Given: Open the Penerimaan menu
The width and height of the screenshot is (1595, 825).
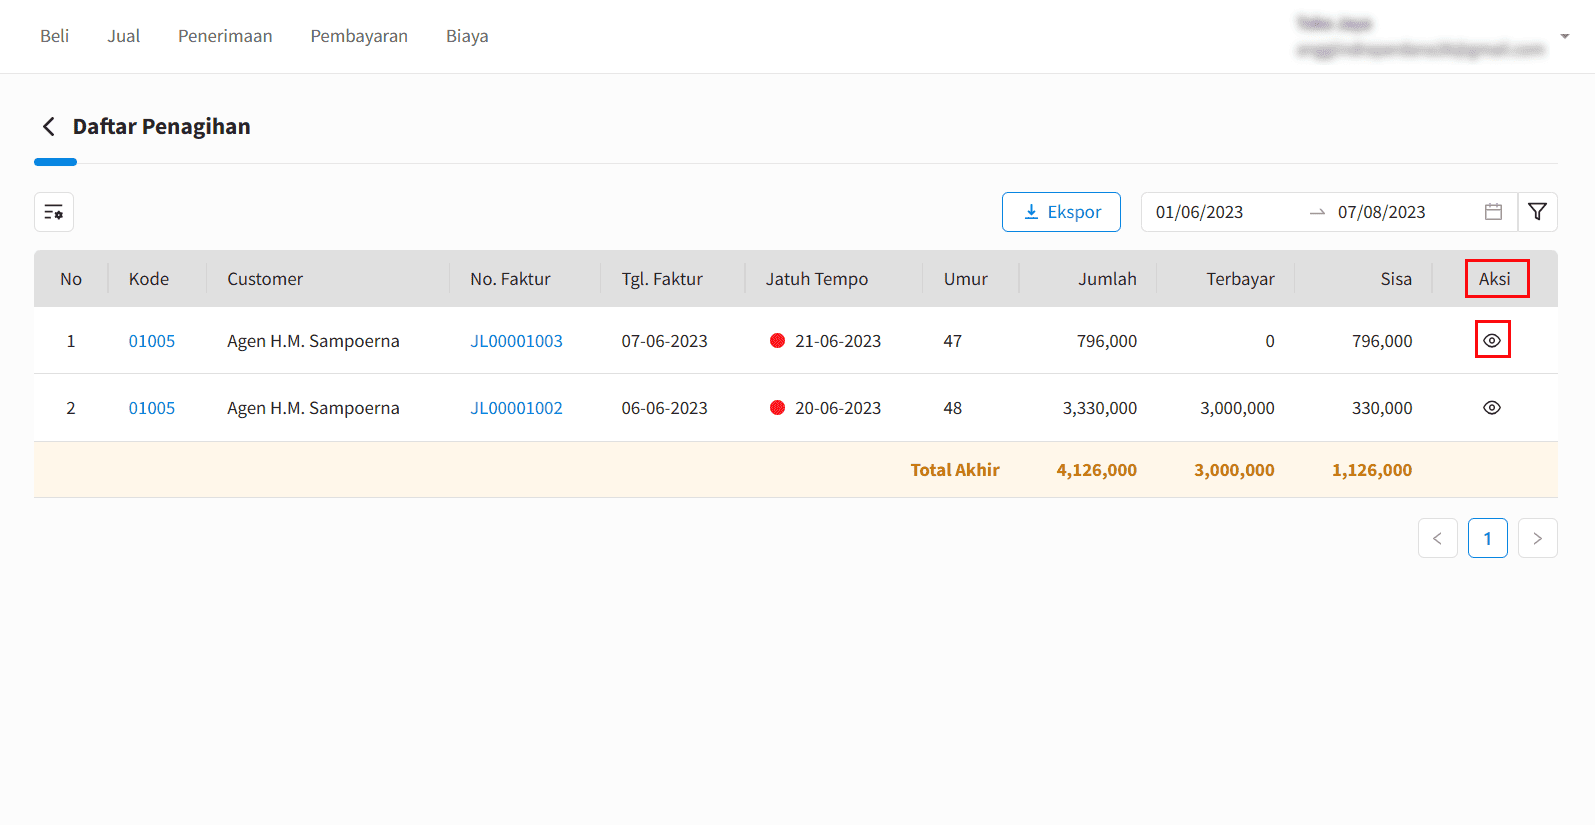Looking at the screenshot, I should click(225, 36).
